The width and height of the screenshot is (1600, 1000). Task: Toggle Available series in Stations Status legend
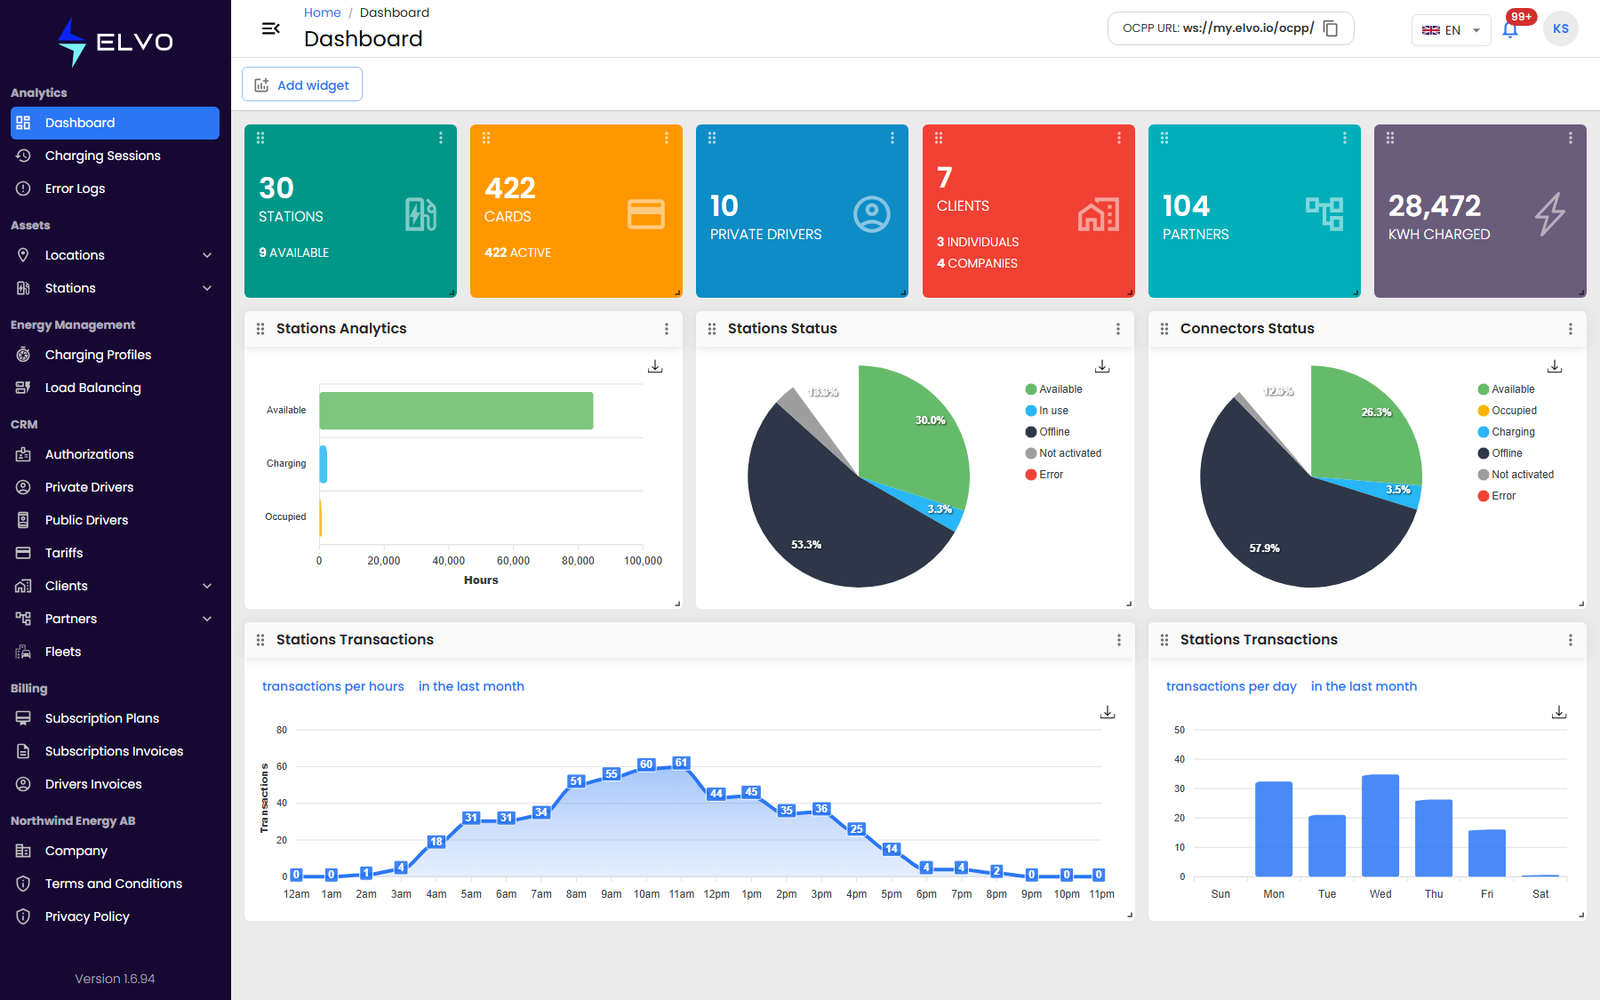tap(1054, 389)
